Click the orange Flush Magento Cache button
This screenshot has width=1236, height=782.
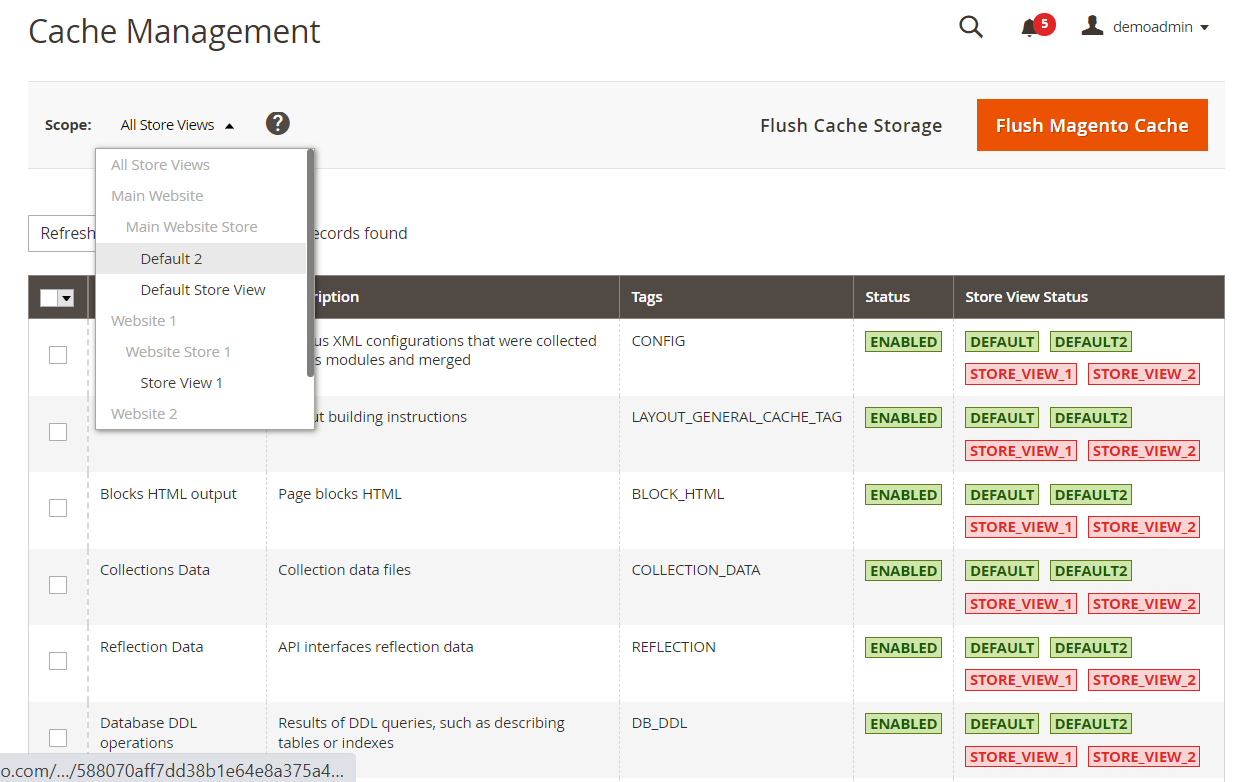coord(1092,125)
